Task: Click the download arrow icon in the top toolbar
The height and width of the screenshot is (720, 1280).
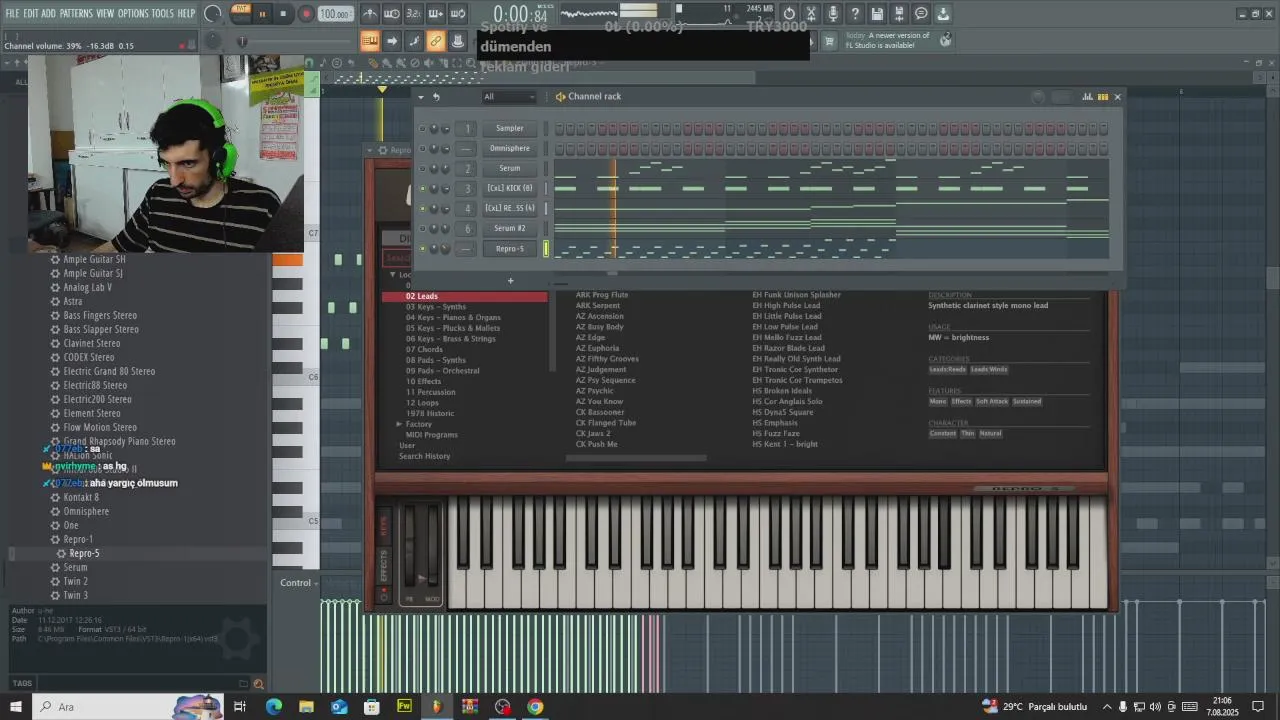Action: point(943,14)
